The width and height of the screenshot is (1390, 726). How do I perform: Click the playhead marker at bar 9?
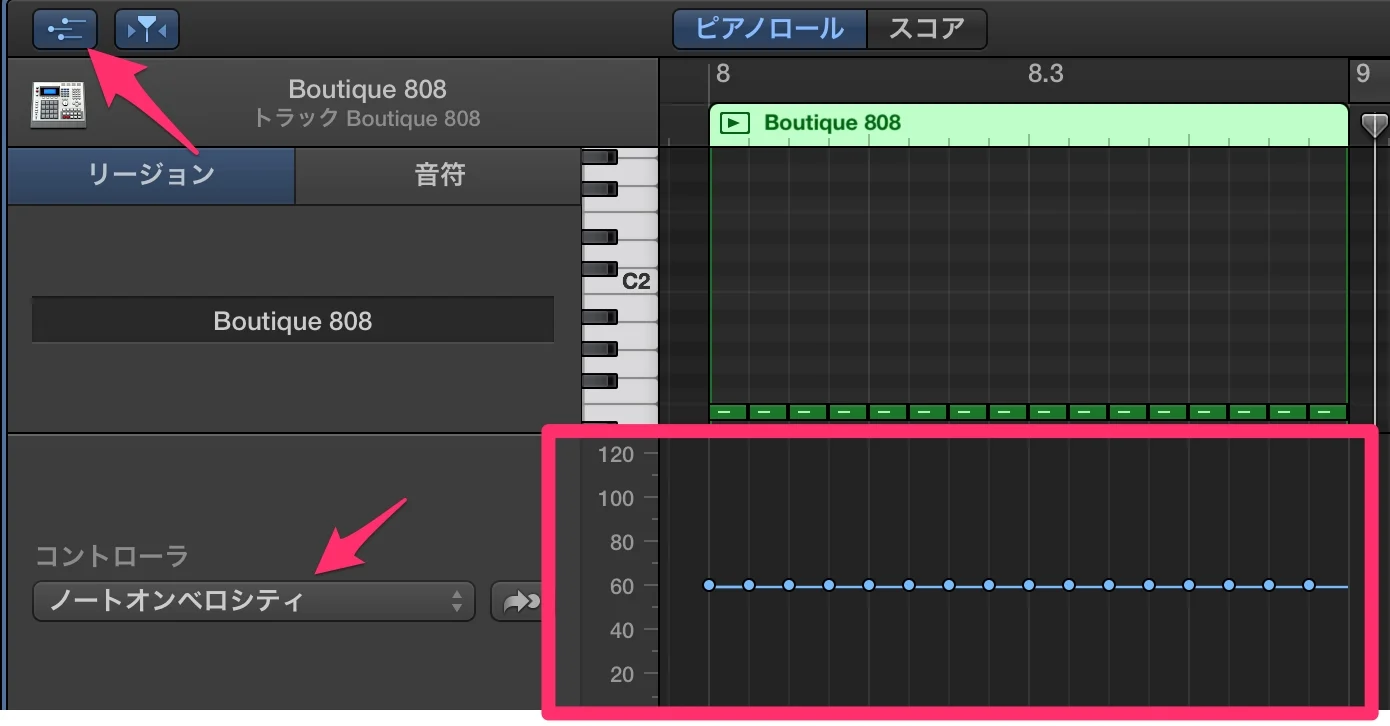[1374, 125]
